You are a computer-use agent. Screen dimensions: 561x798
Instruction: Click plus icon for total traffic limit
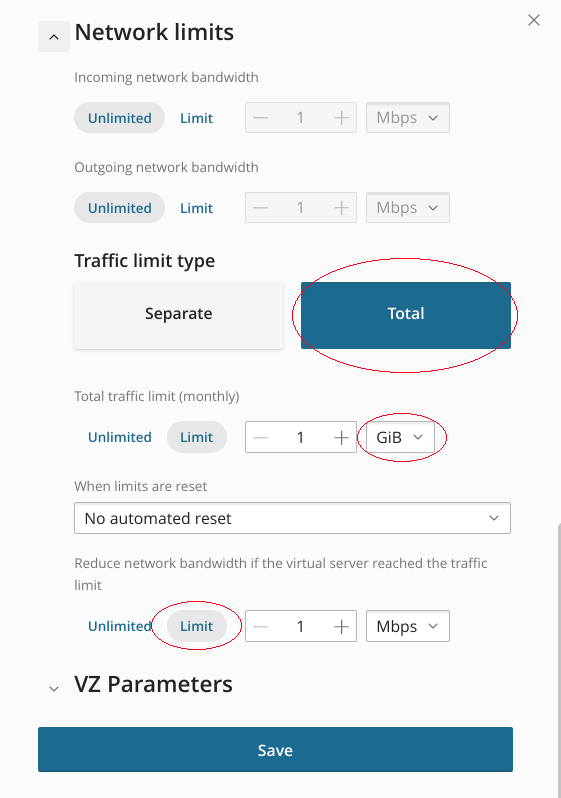click(341, 437)
